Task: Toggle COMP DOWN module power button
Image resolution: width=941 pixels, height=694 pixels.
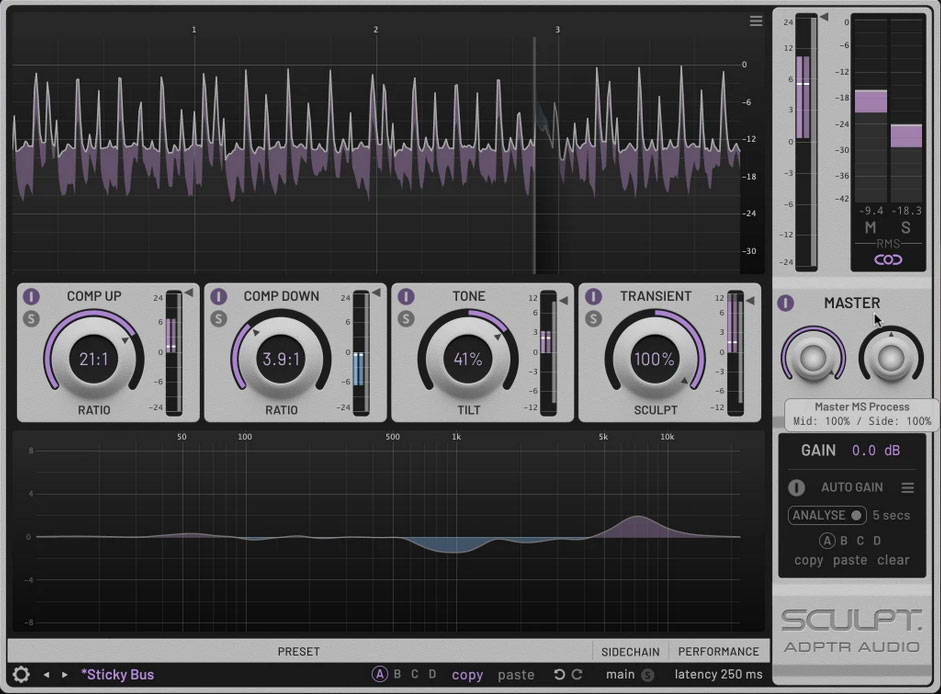Action: click(x=218, y=296)
